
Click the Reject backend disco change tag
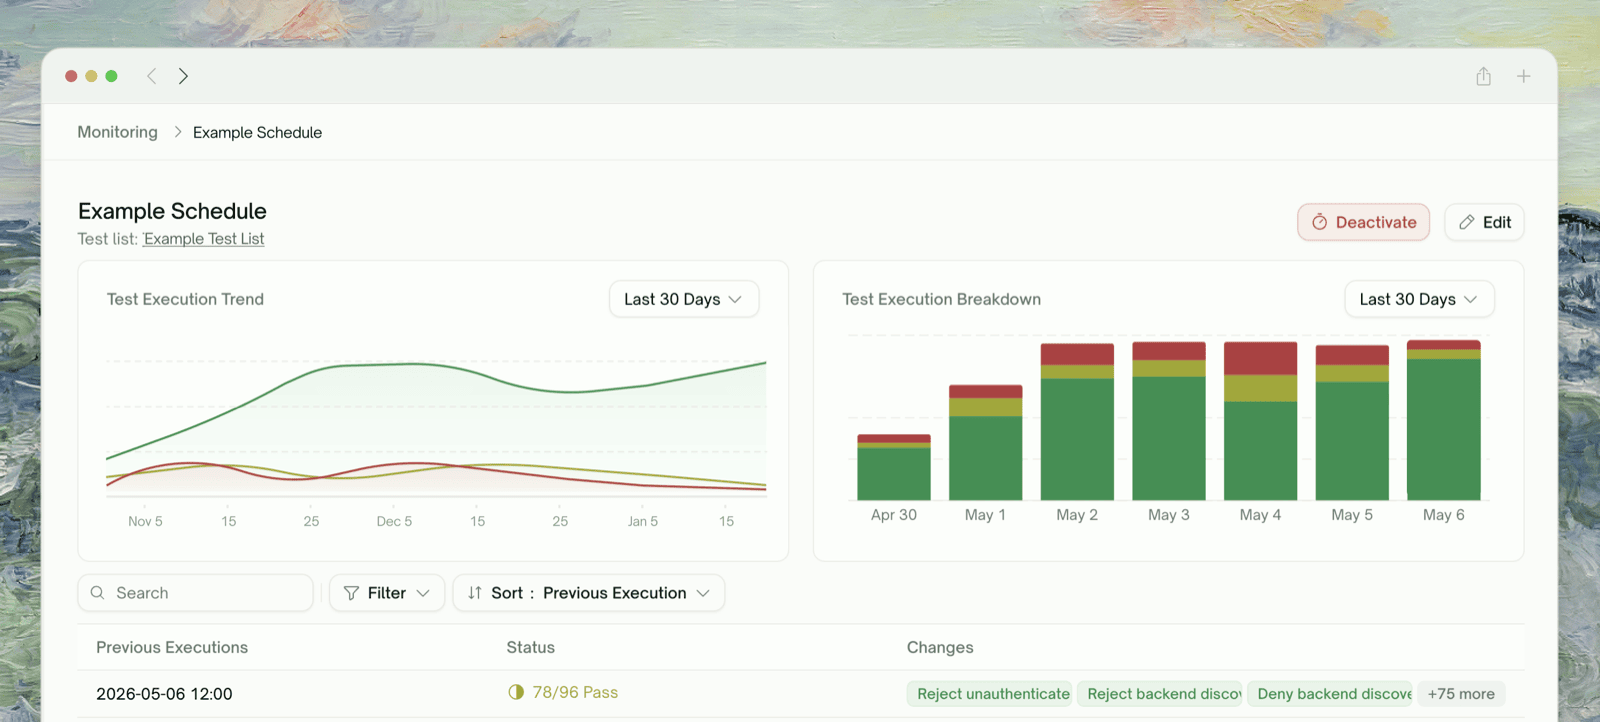(x=1160, y=694)
